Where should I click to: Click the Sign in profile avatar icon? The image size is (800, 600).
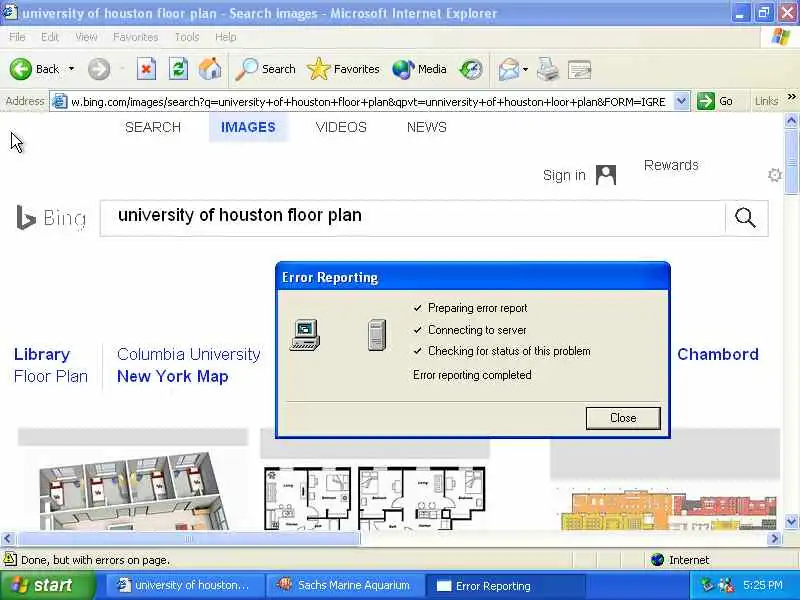606,175
